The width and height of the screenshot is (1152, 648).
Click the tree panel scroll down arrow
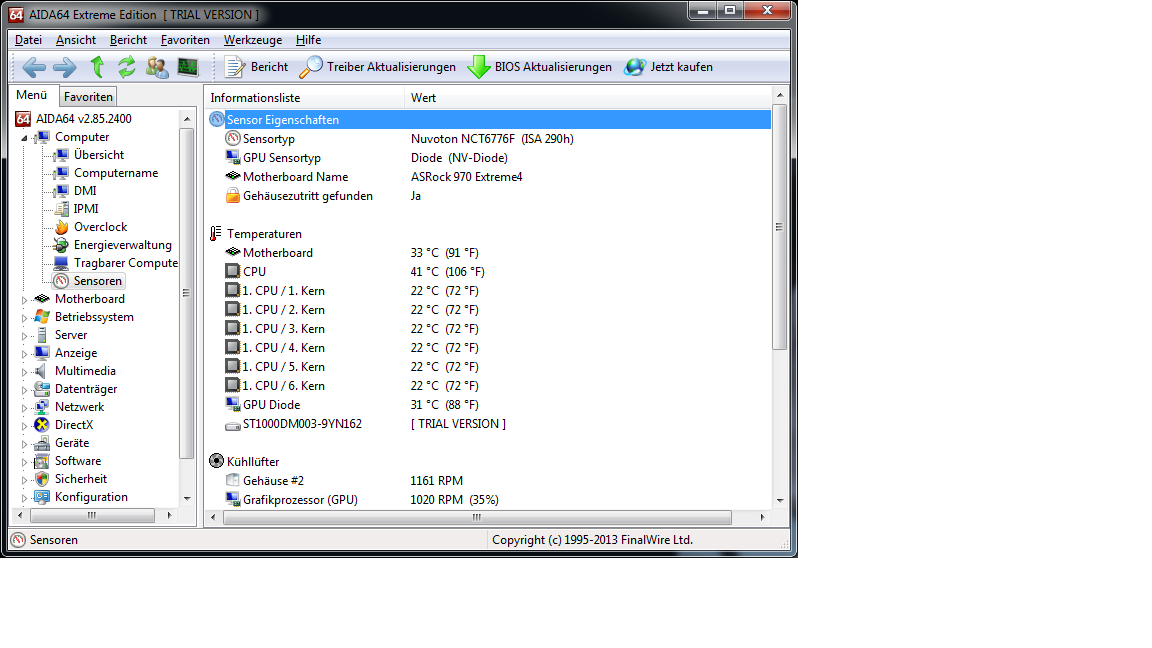(187, 498)
